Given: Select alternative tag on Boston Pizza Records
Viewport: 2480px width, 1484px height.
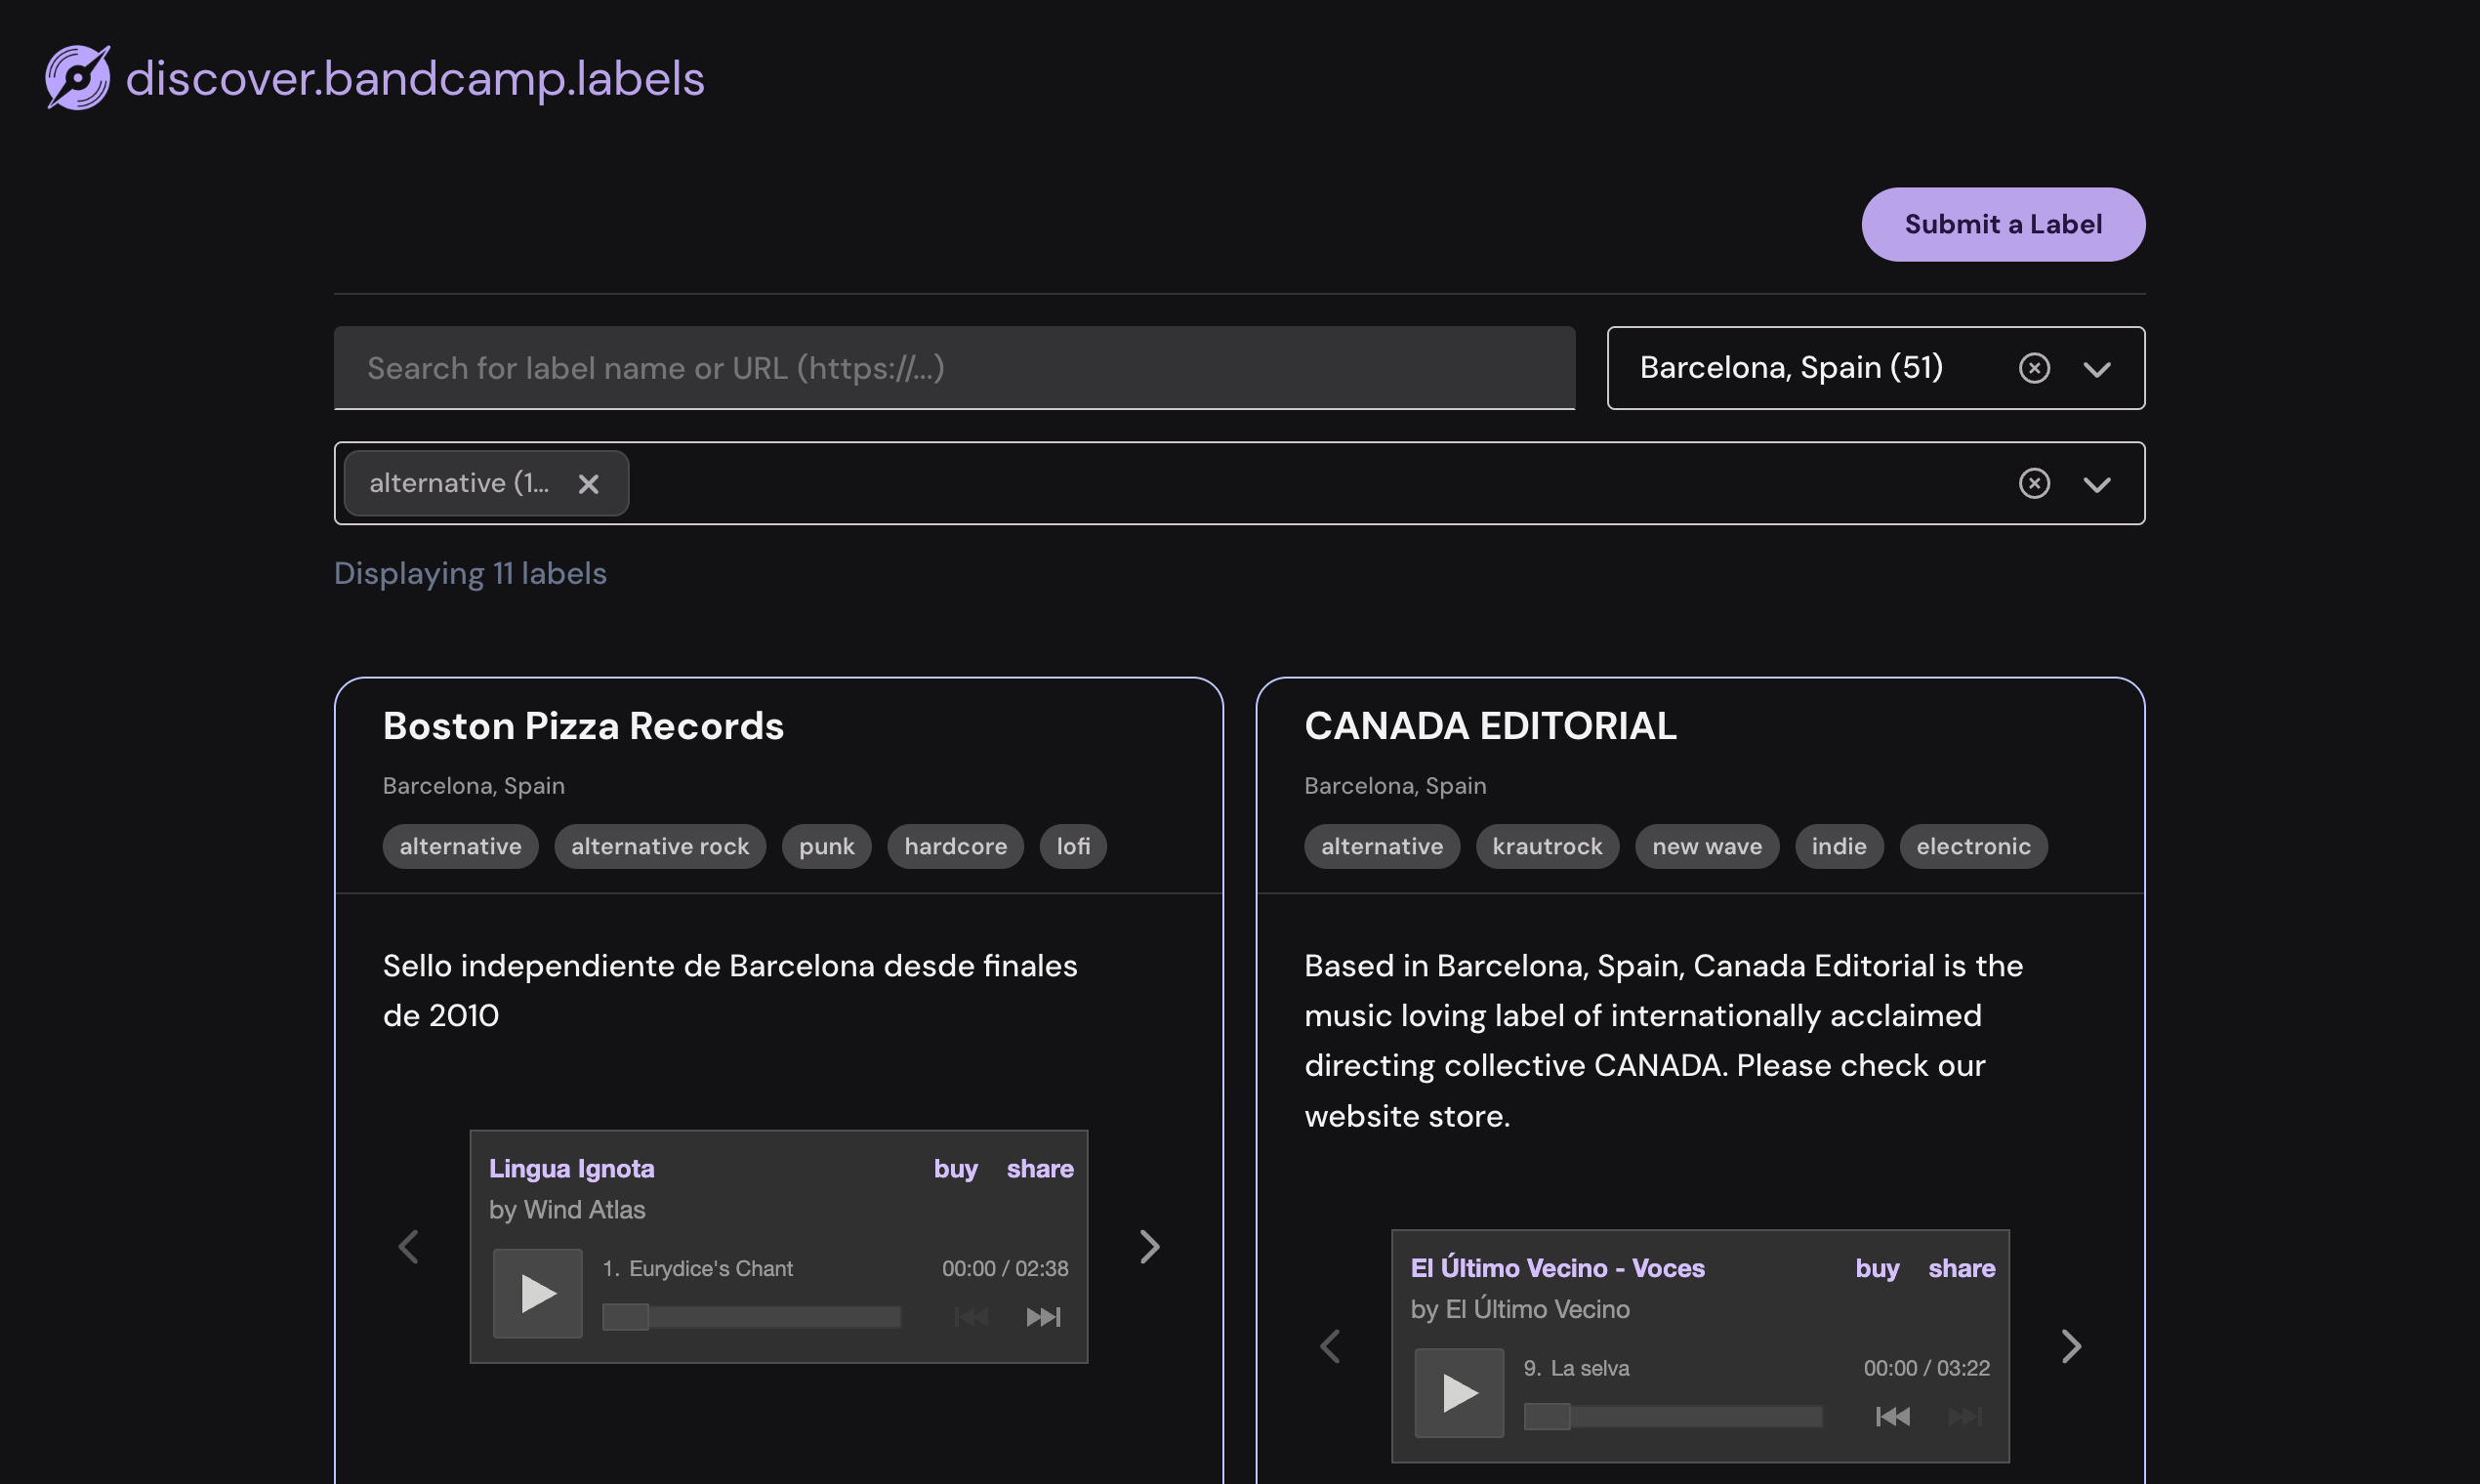Looking at the screenshot, I should [460, 846].
